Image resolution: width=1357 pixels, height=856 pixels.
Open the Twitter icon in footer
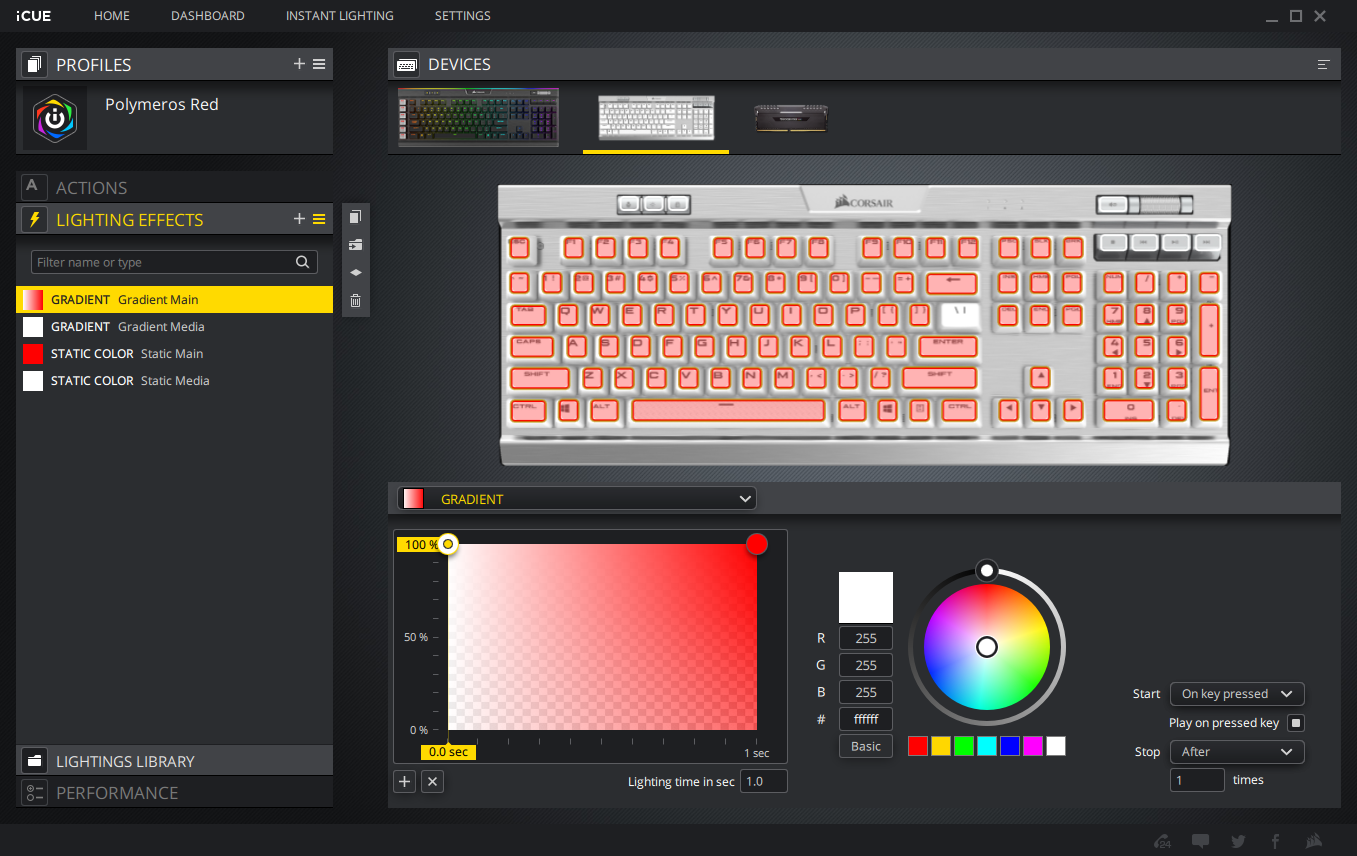click(1238, 841)
